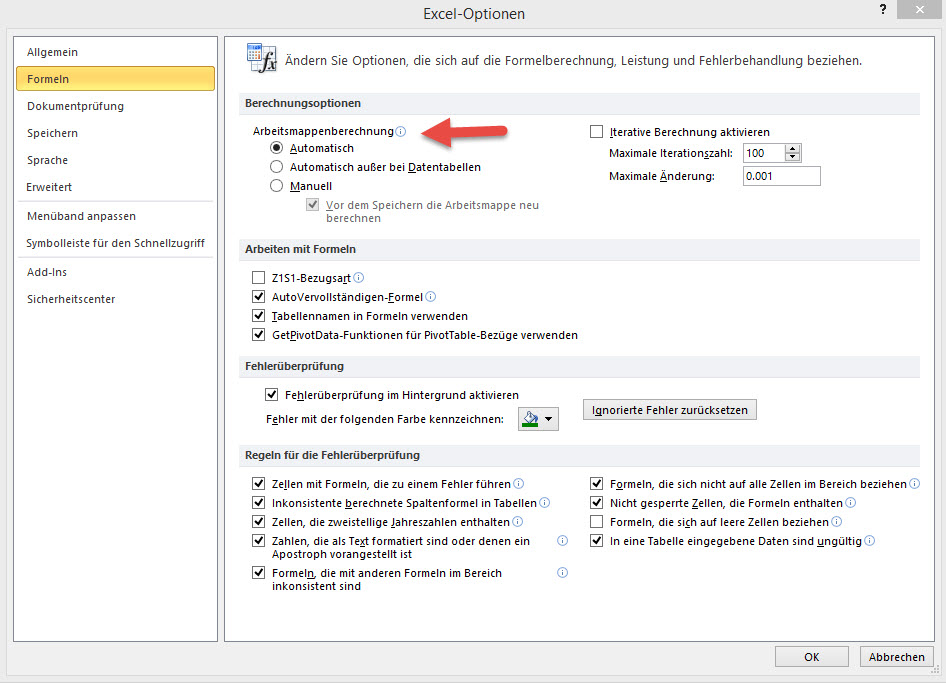946x683 pixels.
Task: Open Symbolleiste für den Schnellzugriff category
Action: (115, 243)
